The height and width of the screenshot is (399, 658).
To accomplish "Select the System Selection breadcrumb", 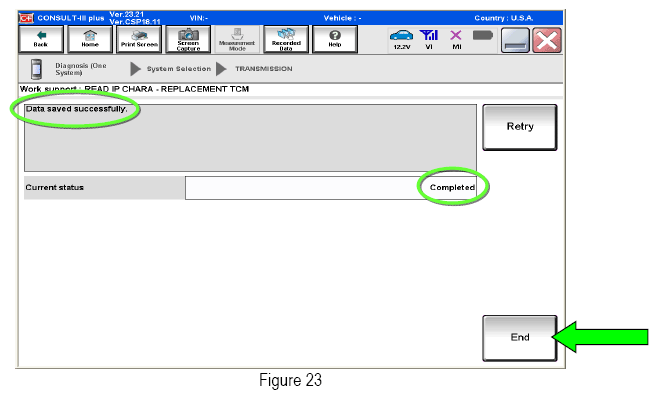I will 179,69.
